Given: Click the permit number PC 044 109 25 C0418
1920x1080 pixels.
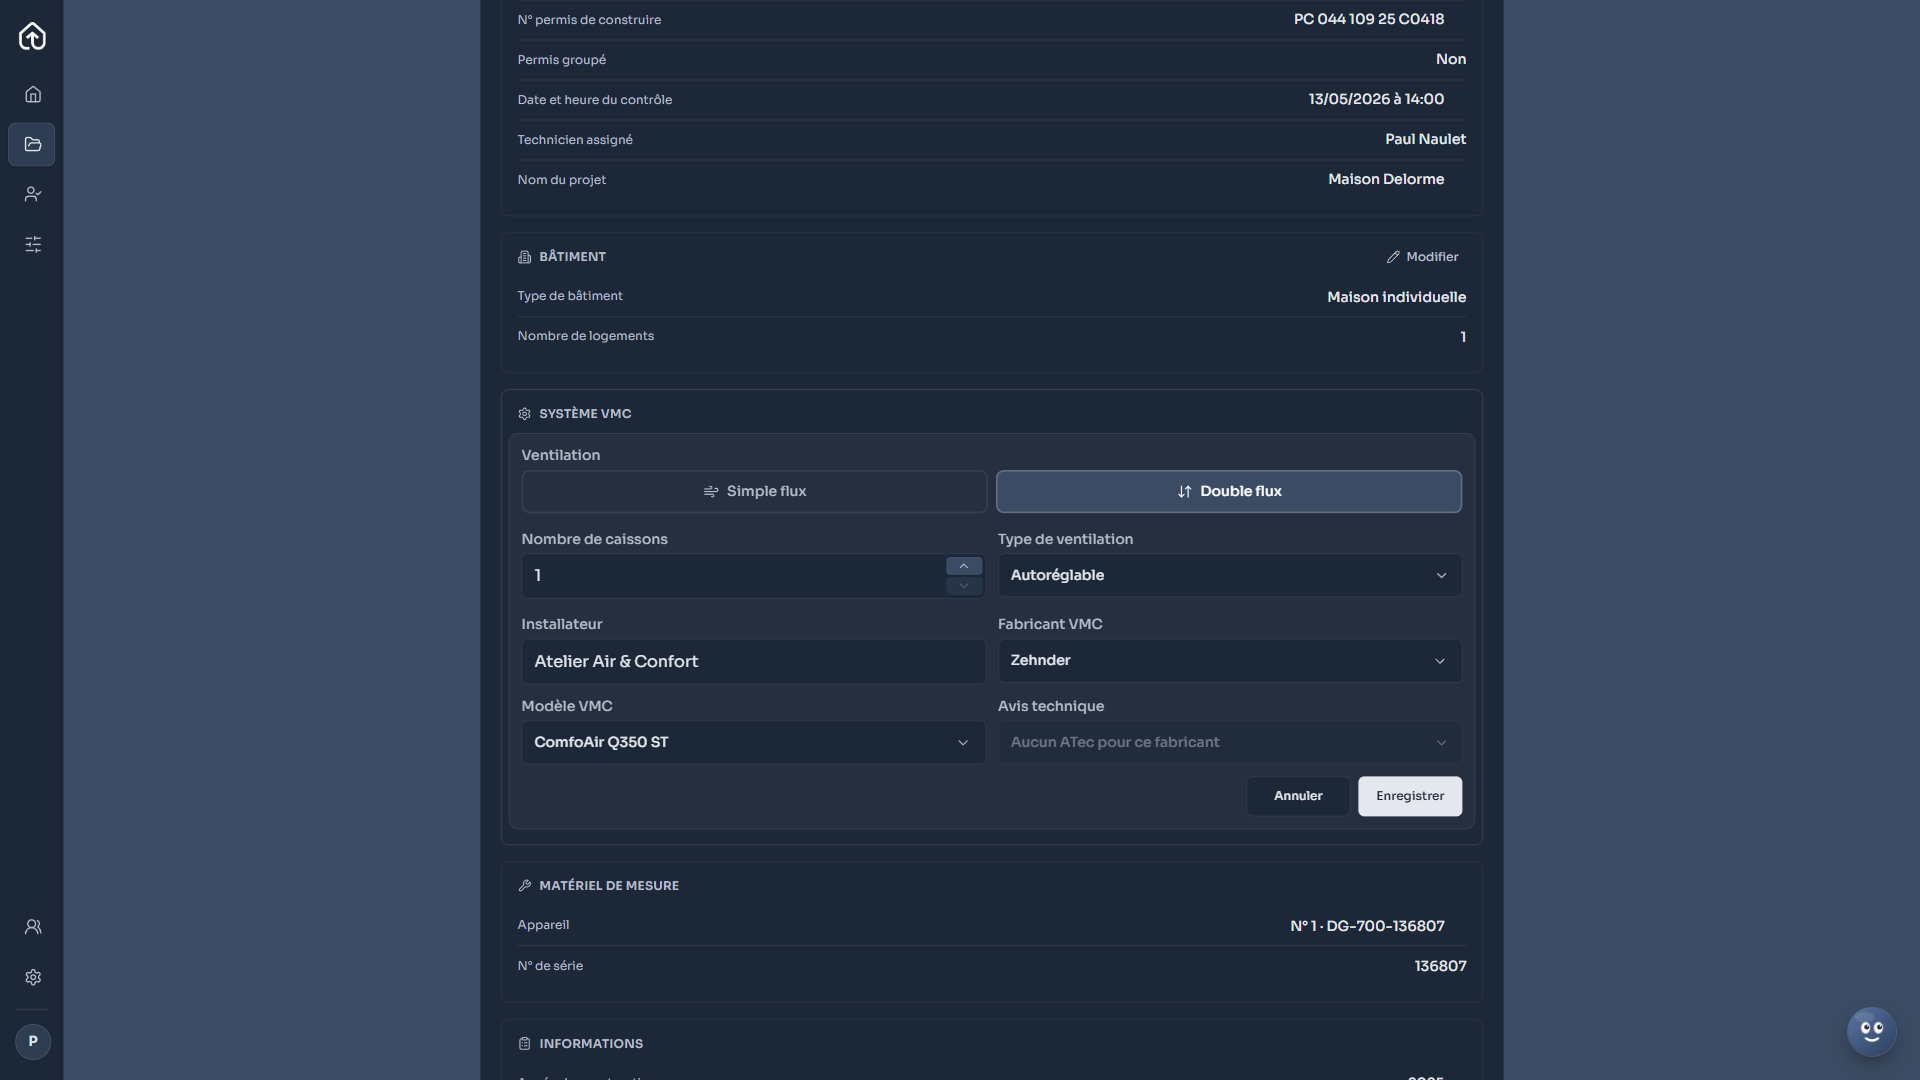Looking at the screenshot, I should [1368, 19].
